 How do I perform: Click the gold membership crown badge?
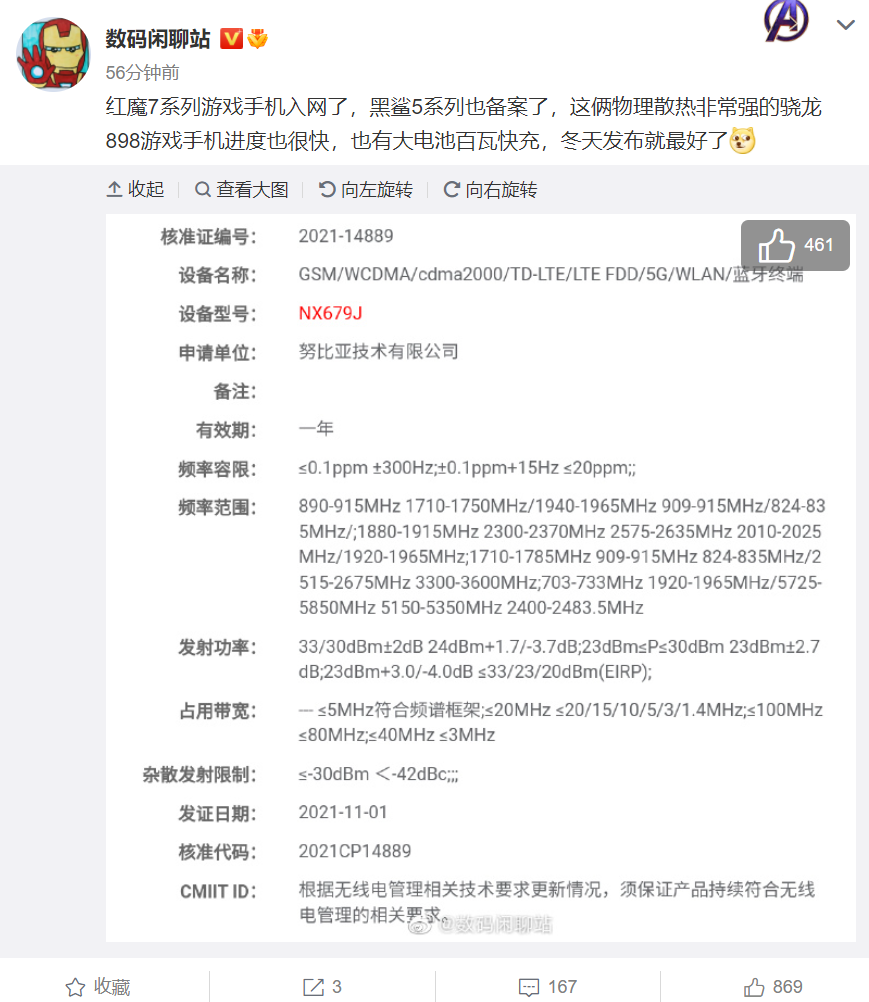coord(258,39)
